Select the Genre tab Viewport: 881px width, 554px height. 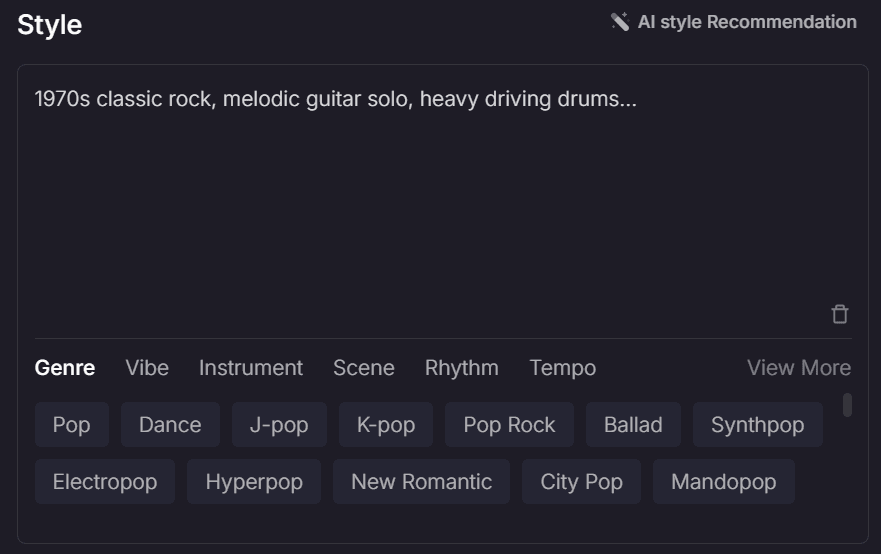(x=65, y=368)
